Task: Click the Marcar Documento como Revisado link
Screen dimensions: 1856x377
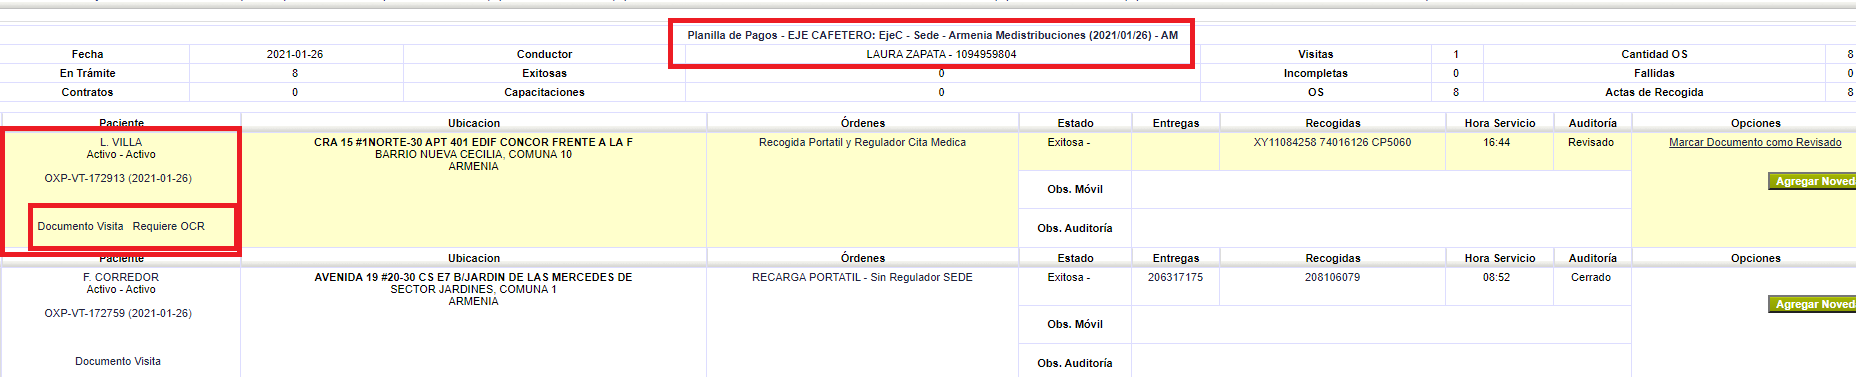Action: [1755, 142]
